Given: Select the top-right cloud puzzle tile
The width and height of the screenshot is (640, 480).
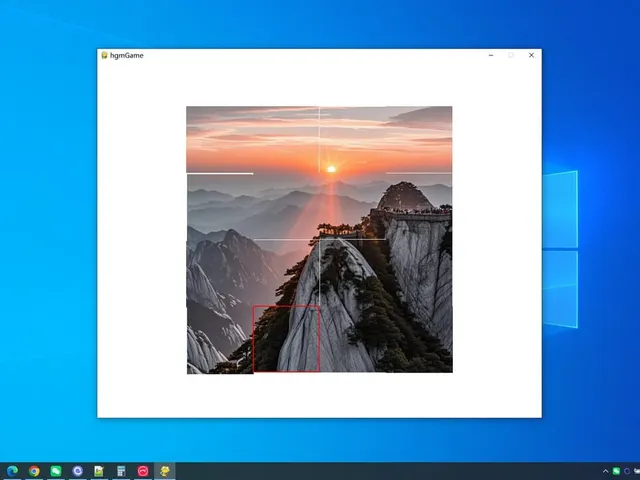Looking at the screenshot, I should coord(419,140).
